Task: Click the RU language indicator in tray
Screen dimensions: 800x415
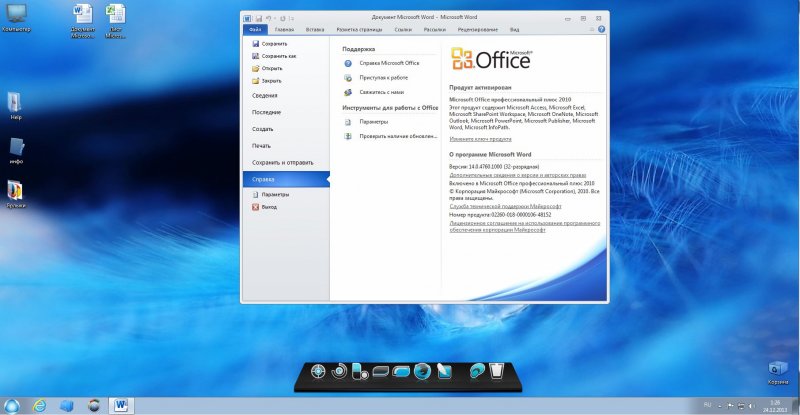Action: point(707,405)
